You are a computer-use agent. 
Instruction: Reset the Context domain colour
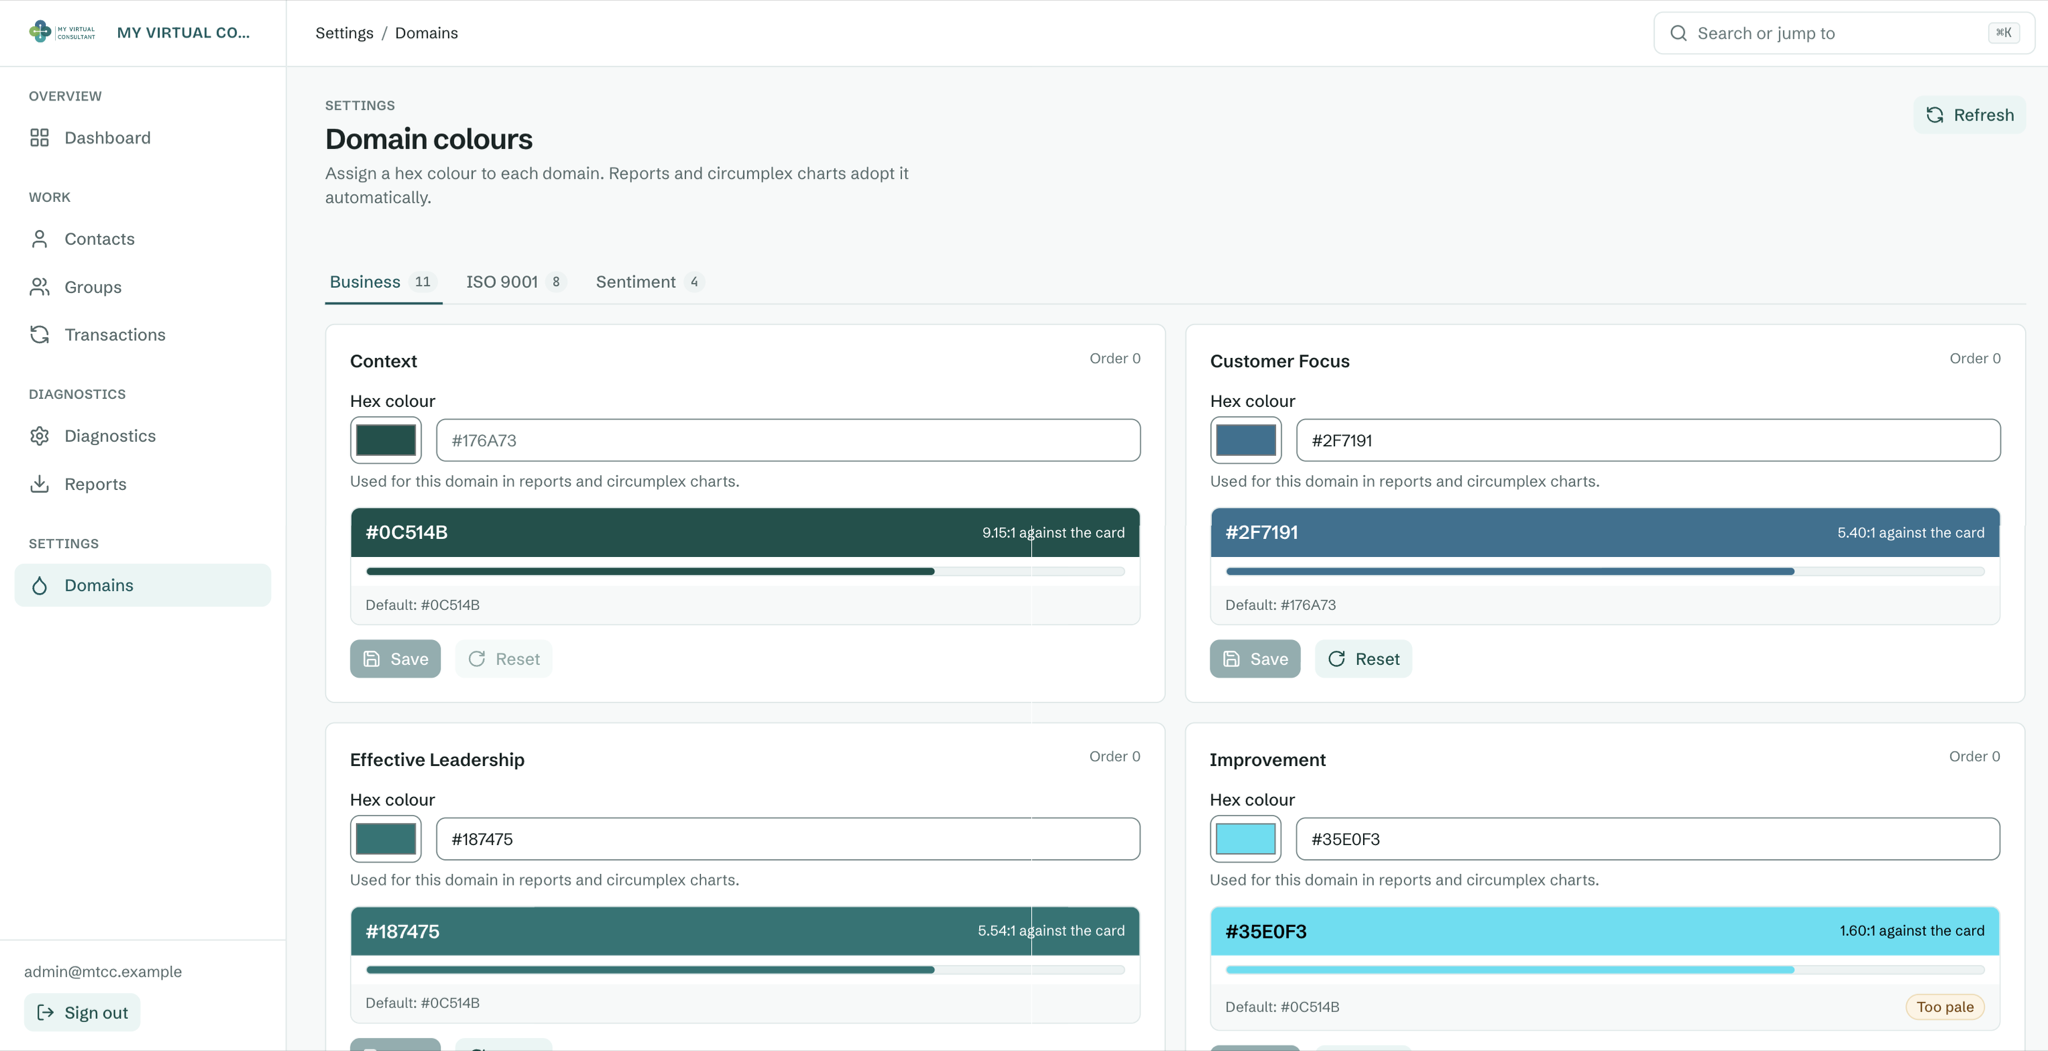click(x=504, y=659)
